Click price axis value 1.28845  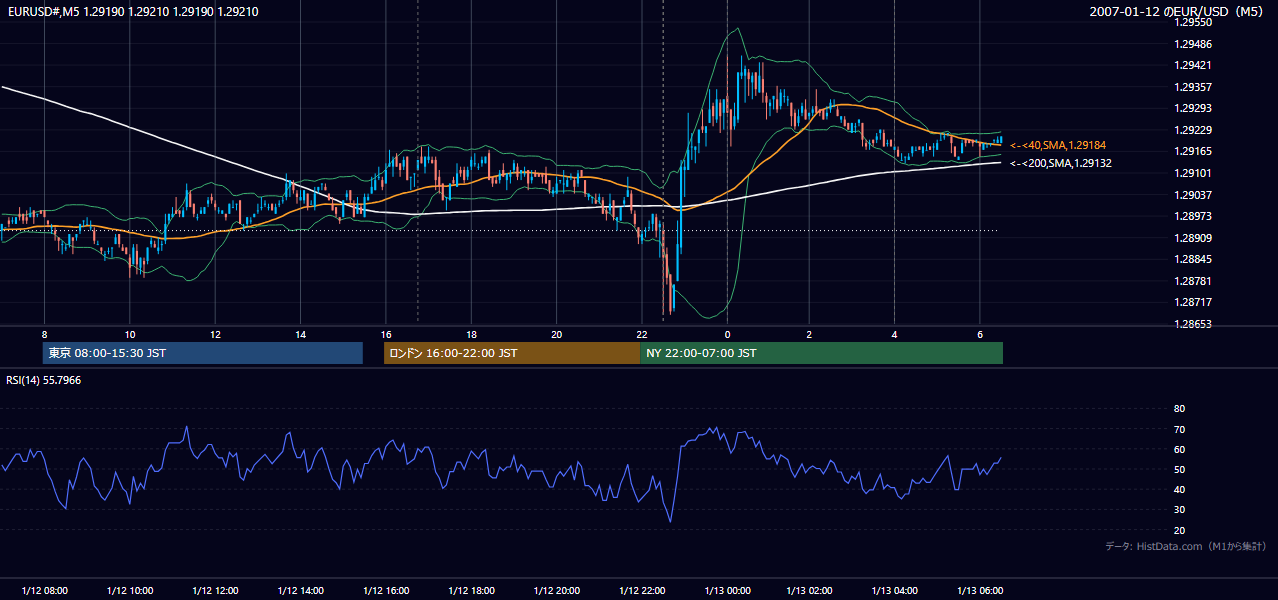point(1193,259)
